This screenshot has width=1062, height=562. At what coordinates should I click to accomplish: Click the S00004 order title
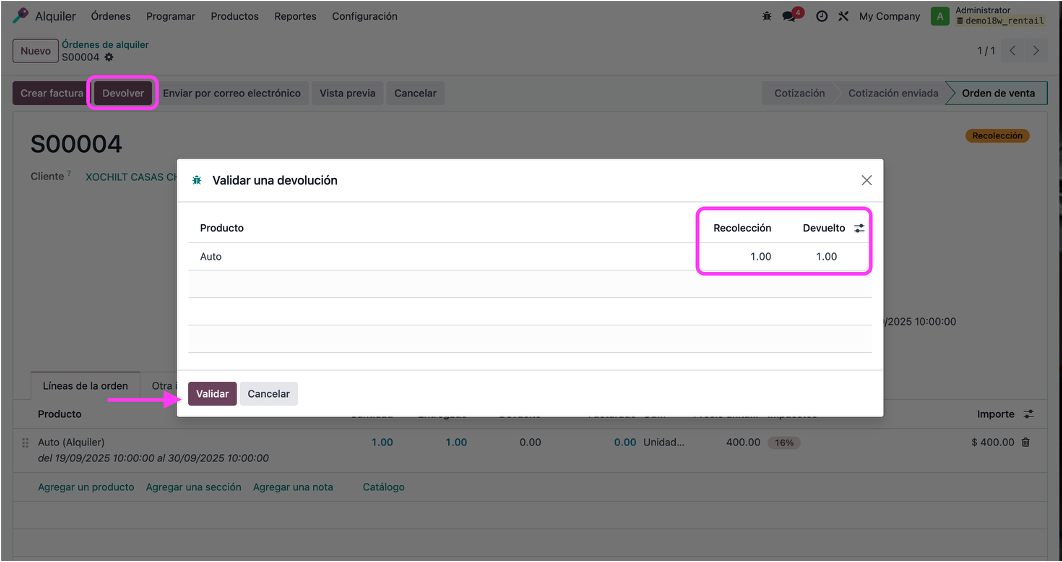76,144
